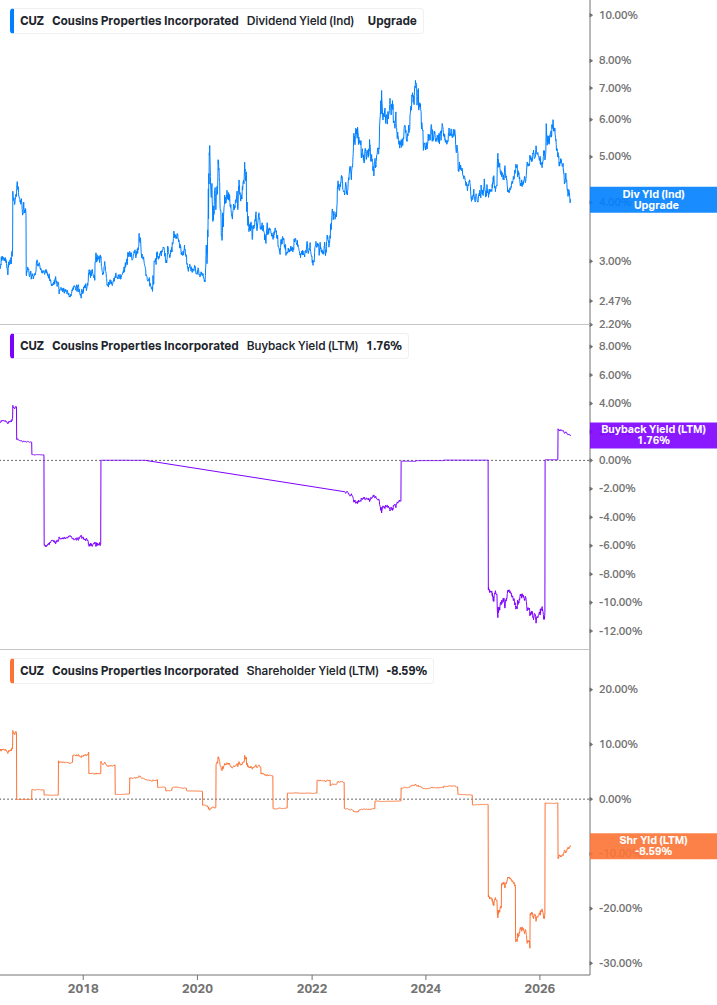
Task: Select the Shareholder Yield (LTM) legend label
Action: pos(312,671)
